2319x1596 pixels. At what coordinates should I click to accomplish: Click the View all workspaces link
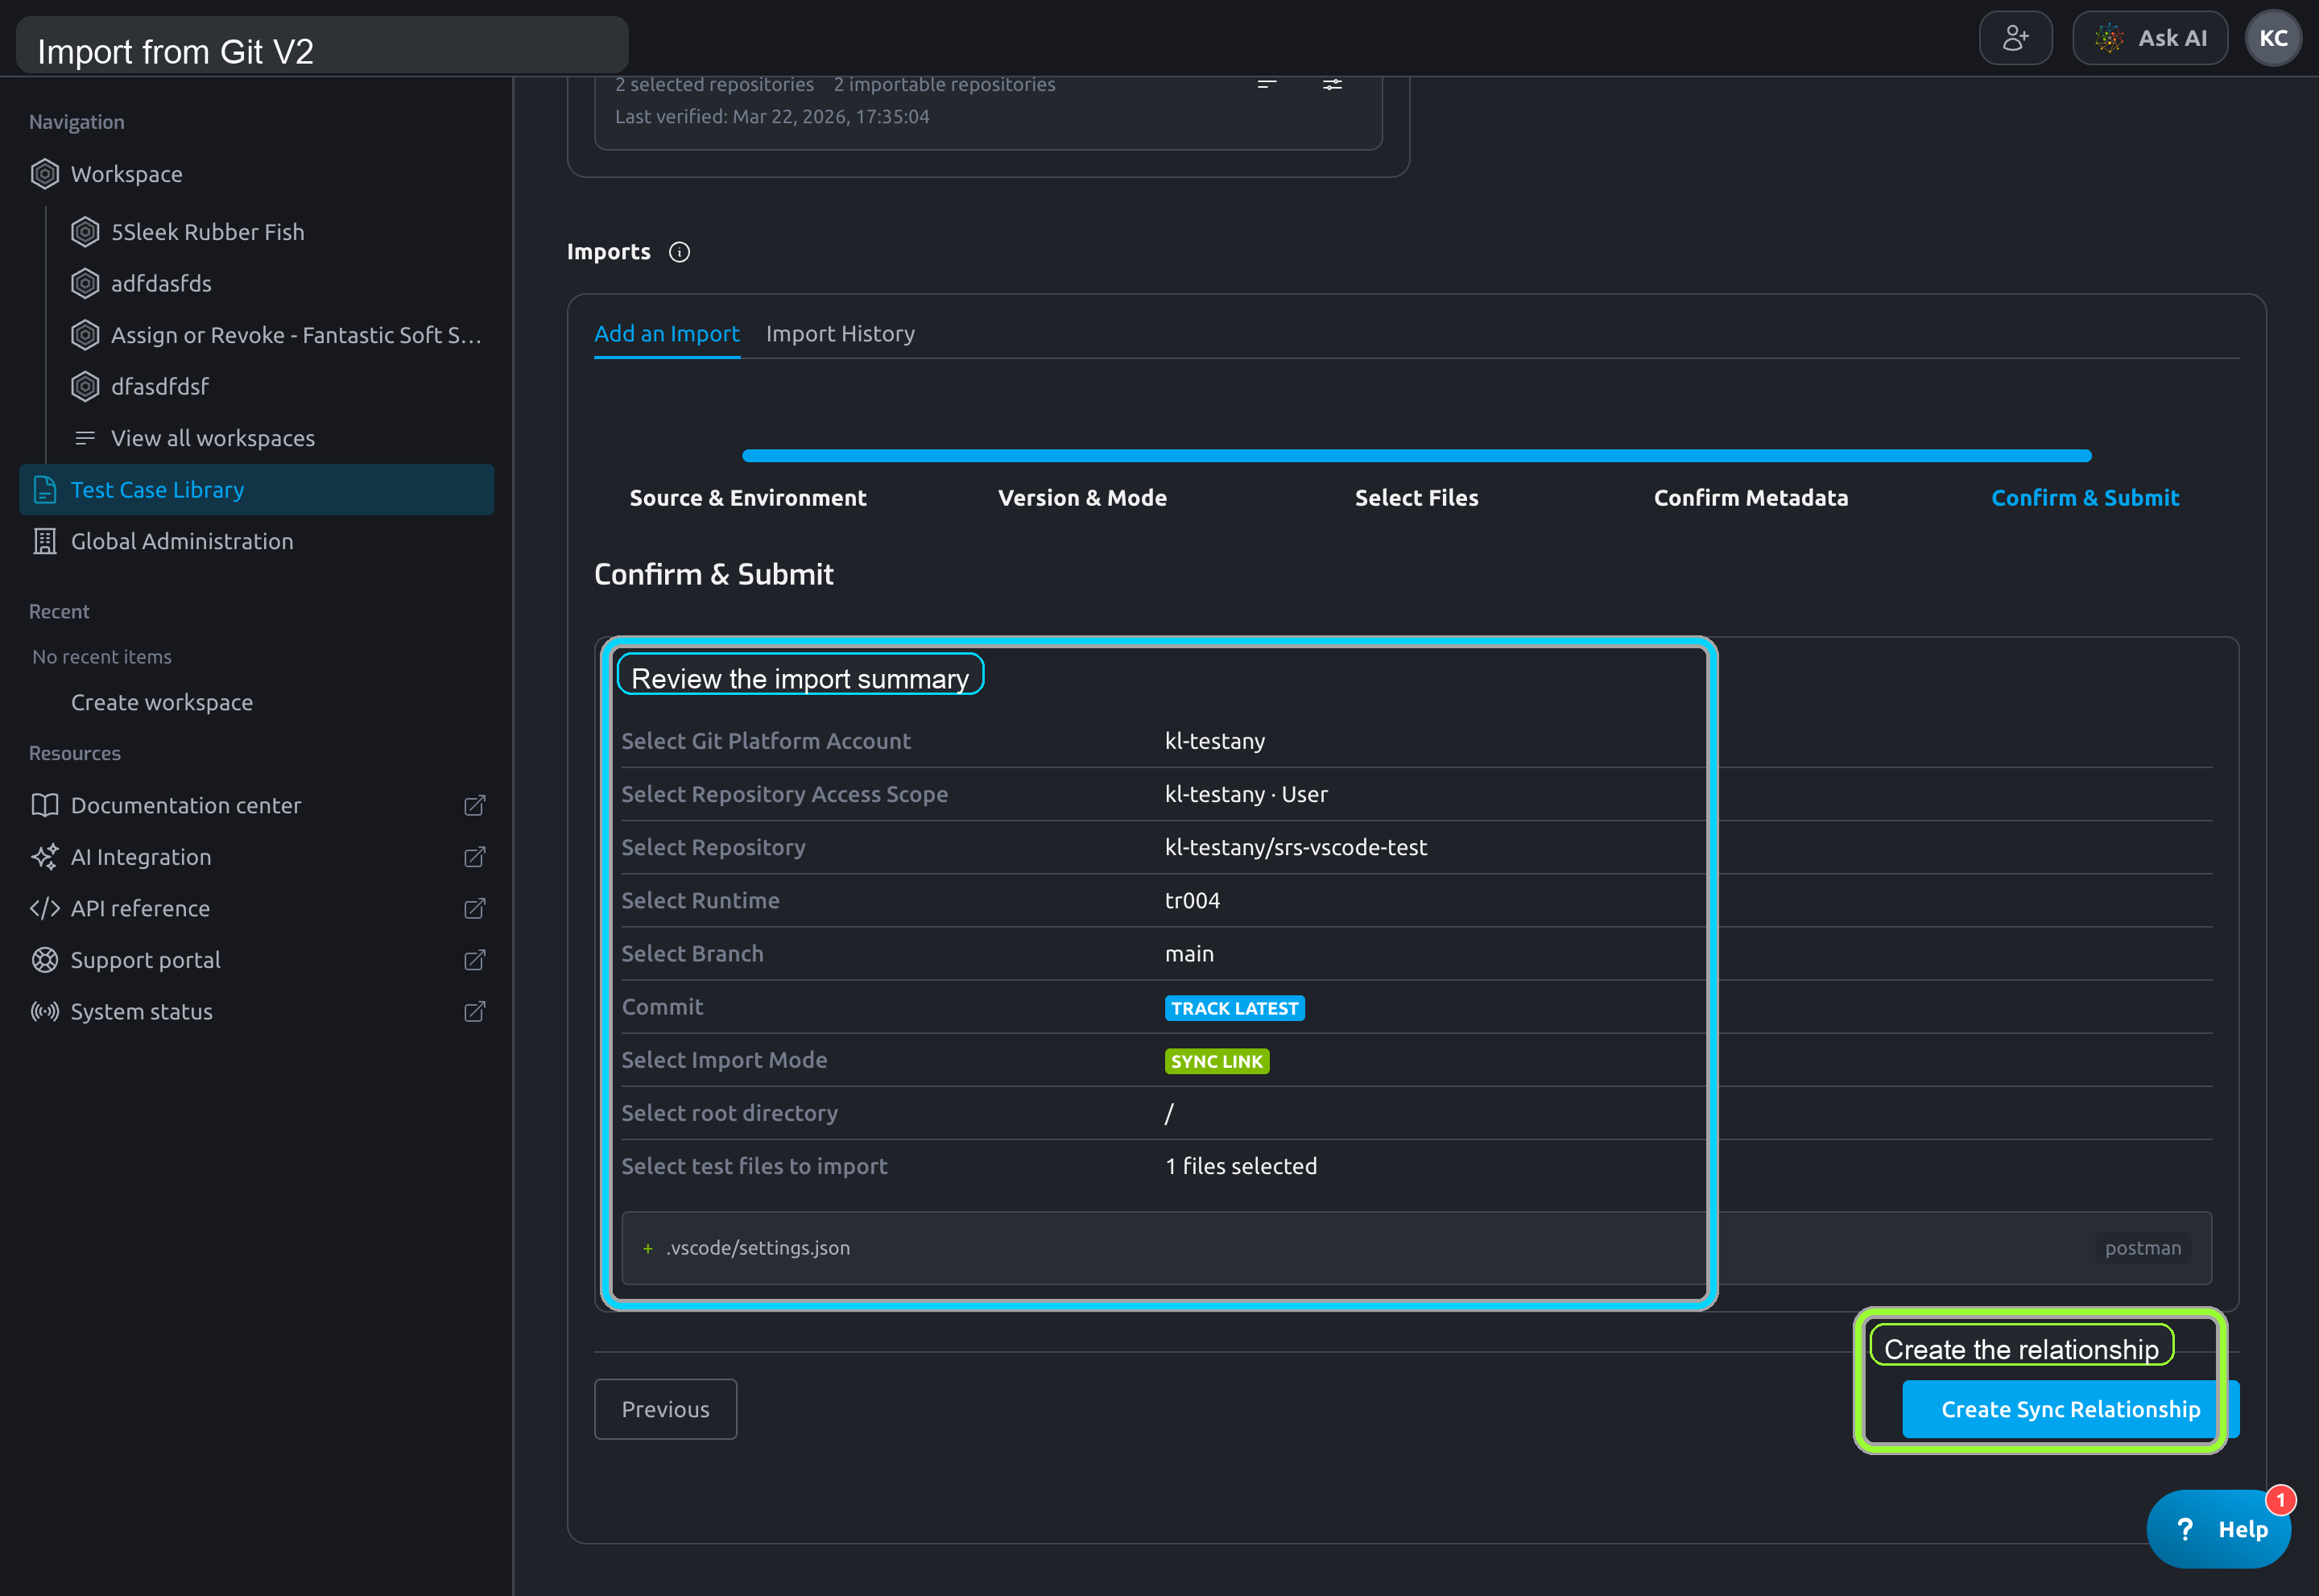(212, 438)
